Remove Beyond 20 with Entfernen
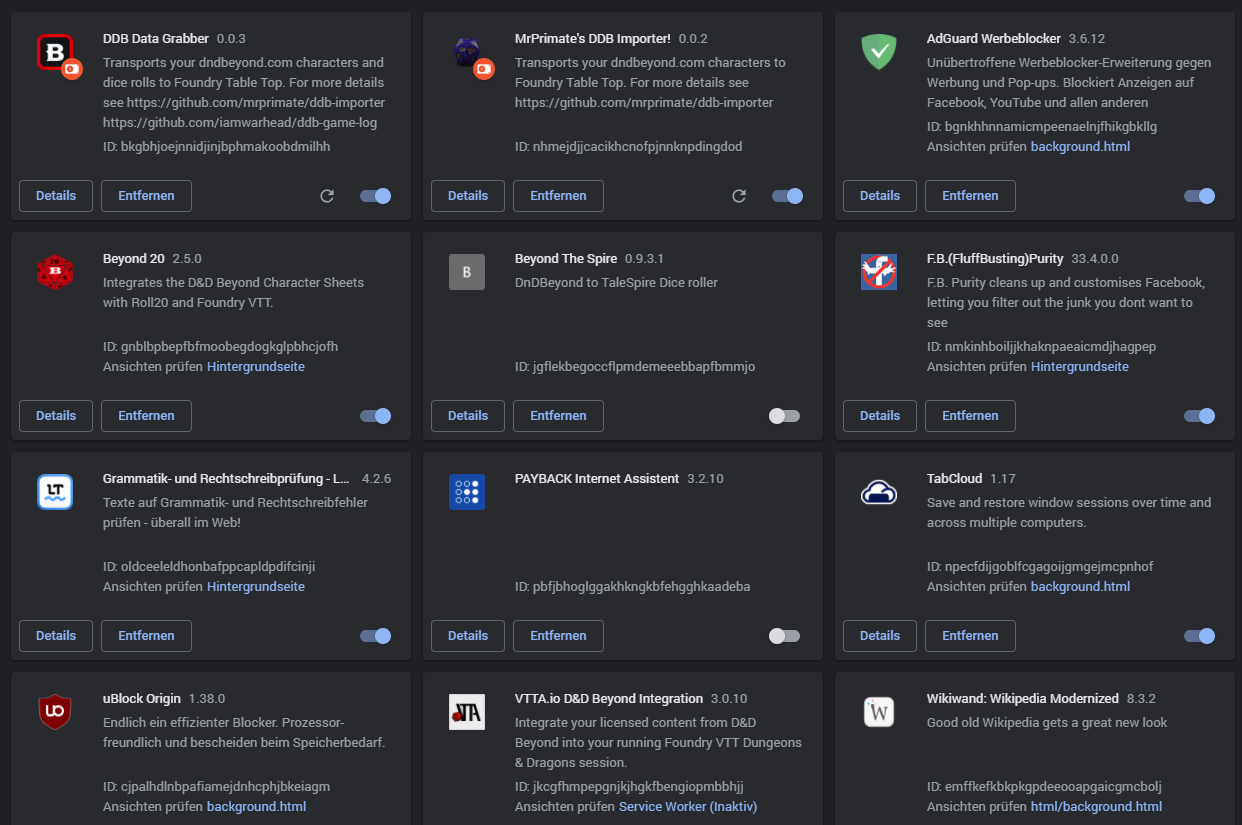 coord(146,416)
